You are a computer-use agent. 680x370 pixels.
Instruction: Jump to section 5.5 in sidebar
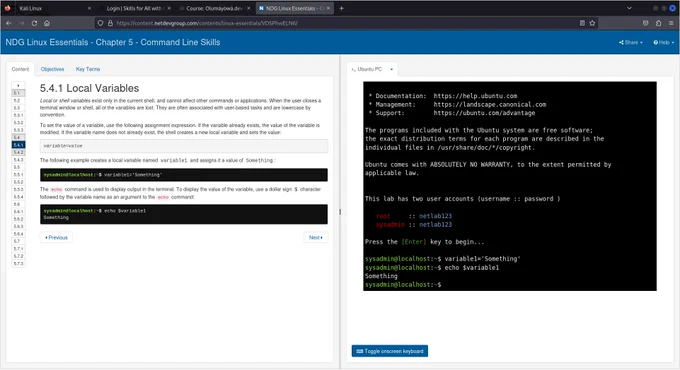pos(18,167)
